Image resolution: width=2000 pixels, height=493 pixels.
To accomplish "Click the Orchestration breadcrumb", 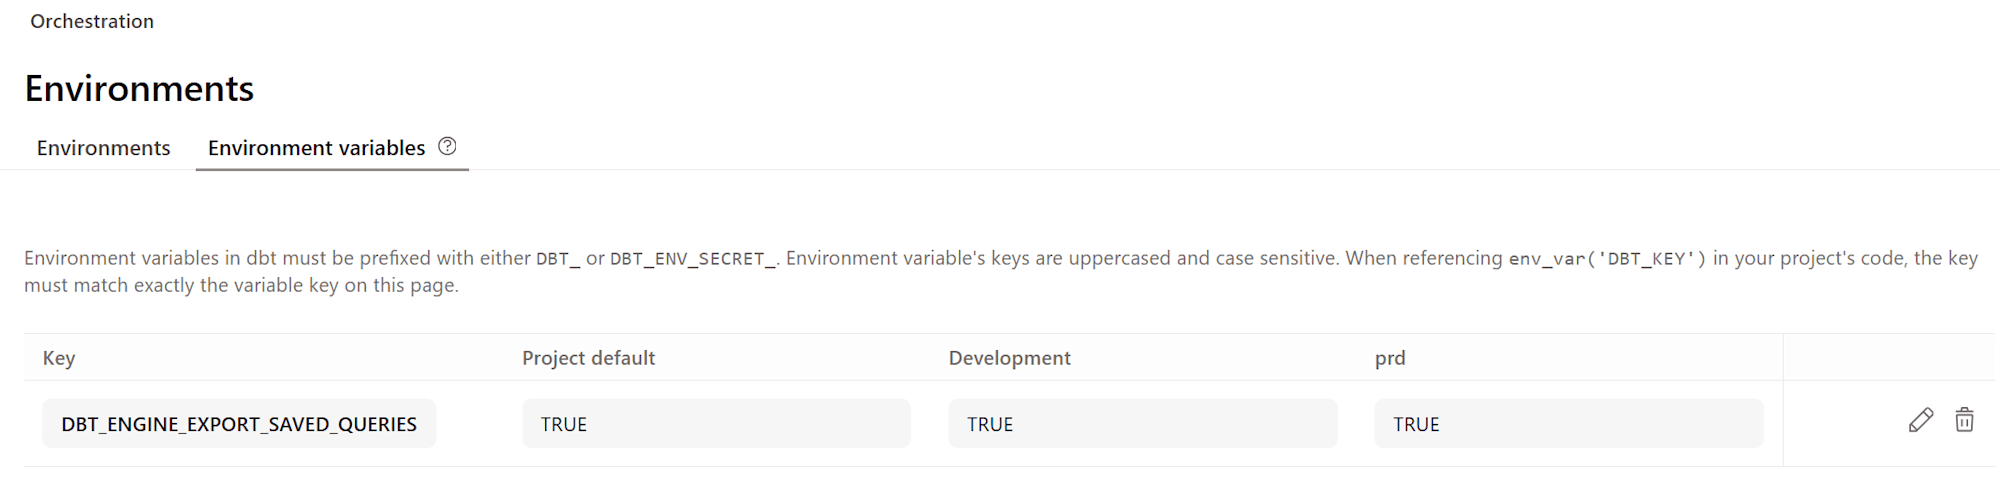I will (x=92, y=21).
